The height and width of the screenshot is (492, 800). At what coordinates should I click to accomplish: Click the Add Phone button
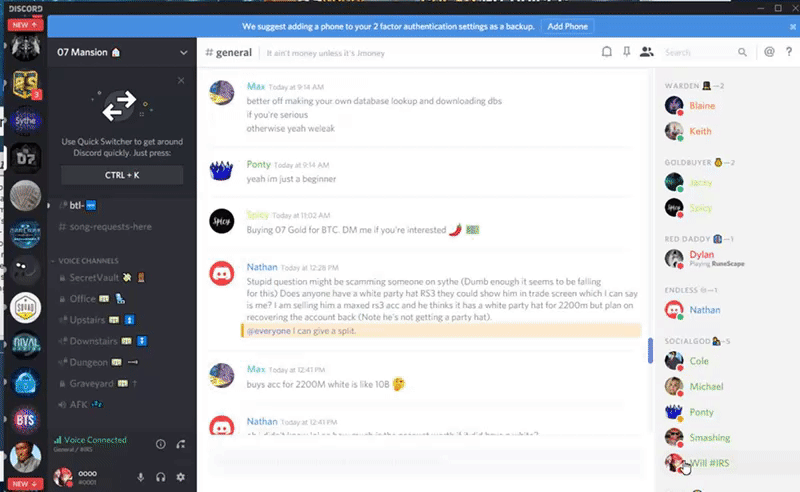click(567, 26)
